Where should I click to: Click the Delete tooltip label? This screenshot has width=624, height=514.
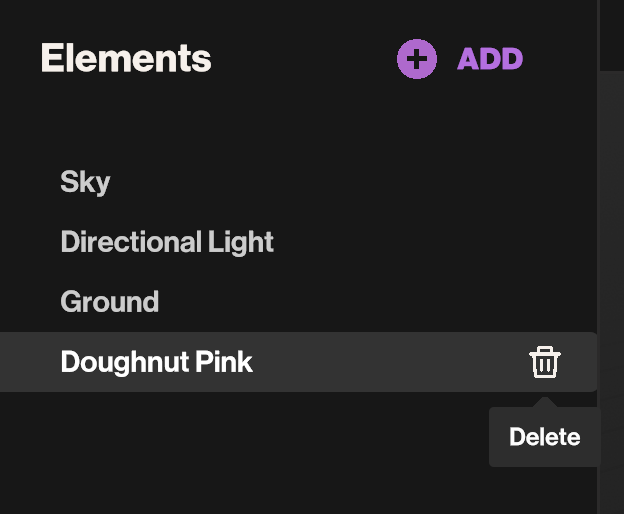(x=545, y=437)
